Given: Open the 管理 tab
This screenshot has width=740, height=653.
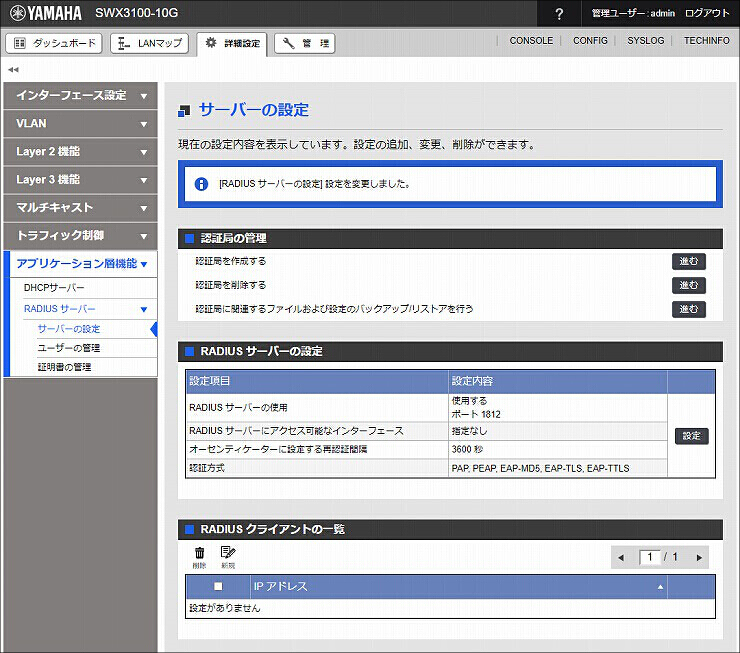Looking at the screenshot, I should [x=305, y=43].
